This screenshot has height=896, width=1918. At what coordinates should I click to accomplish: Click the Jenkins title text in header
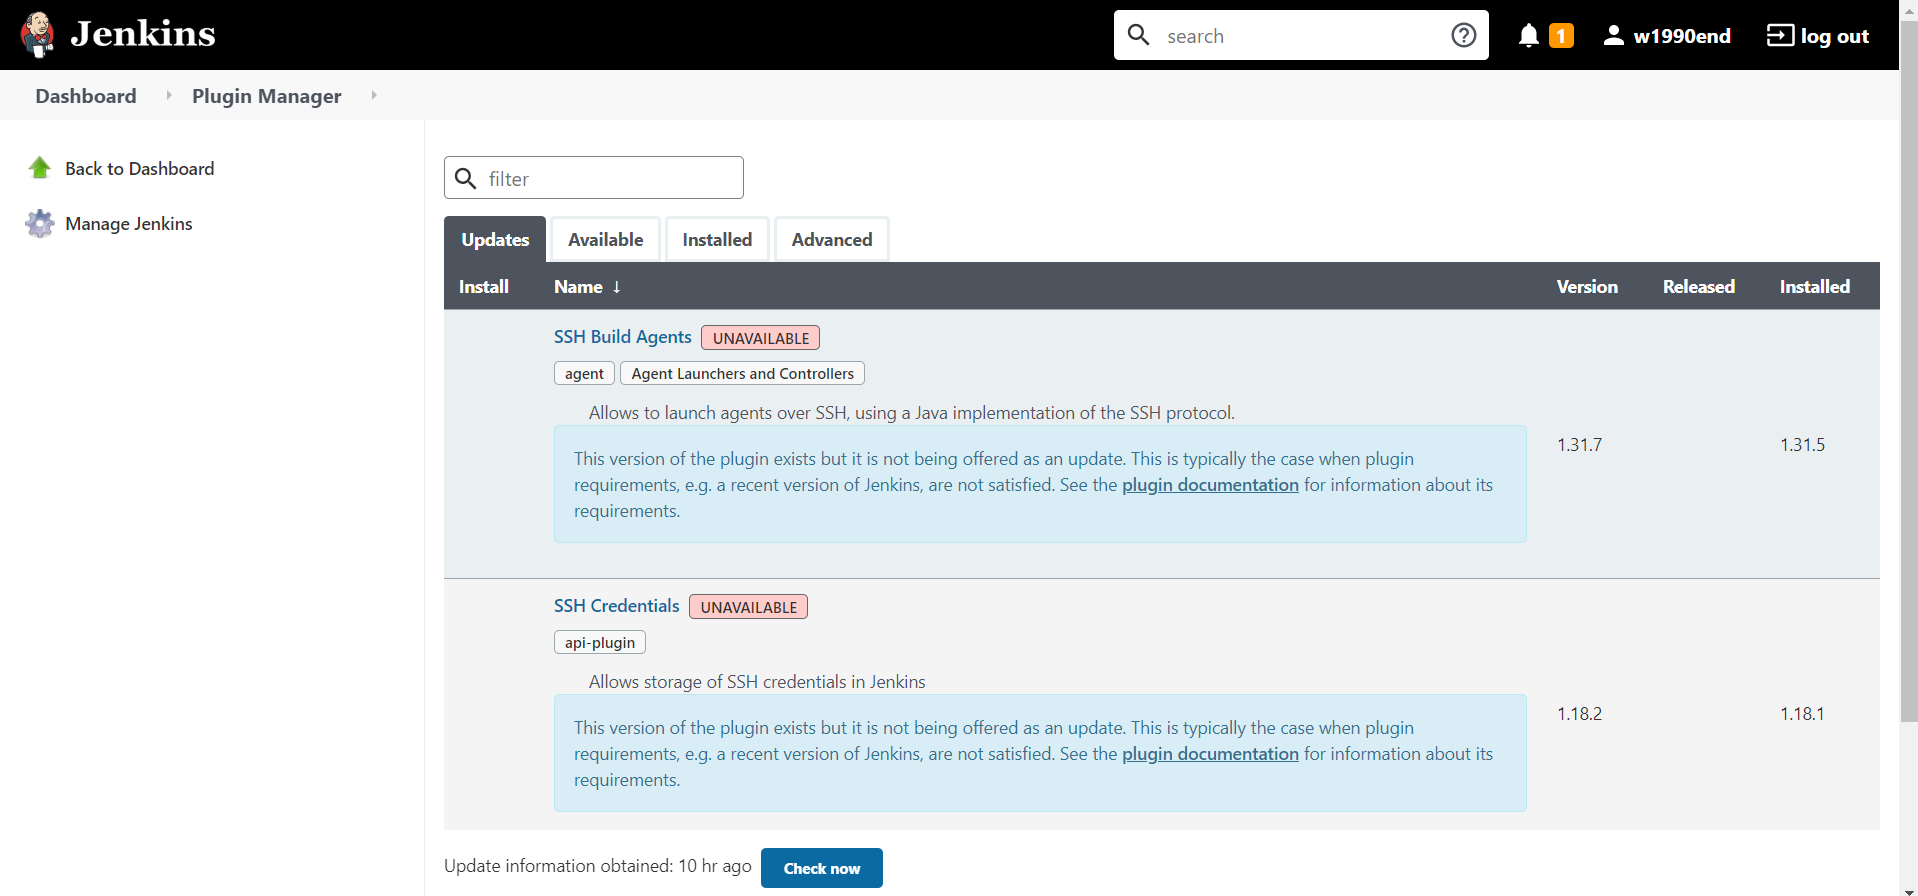click(x=143, y=35)
